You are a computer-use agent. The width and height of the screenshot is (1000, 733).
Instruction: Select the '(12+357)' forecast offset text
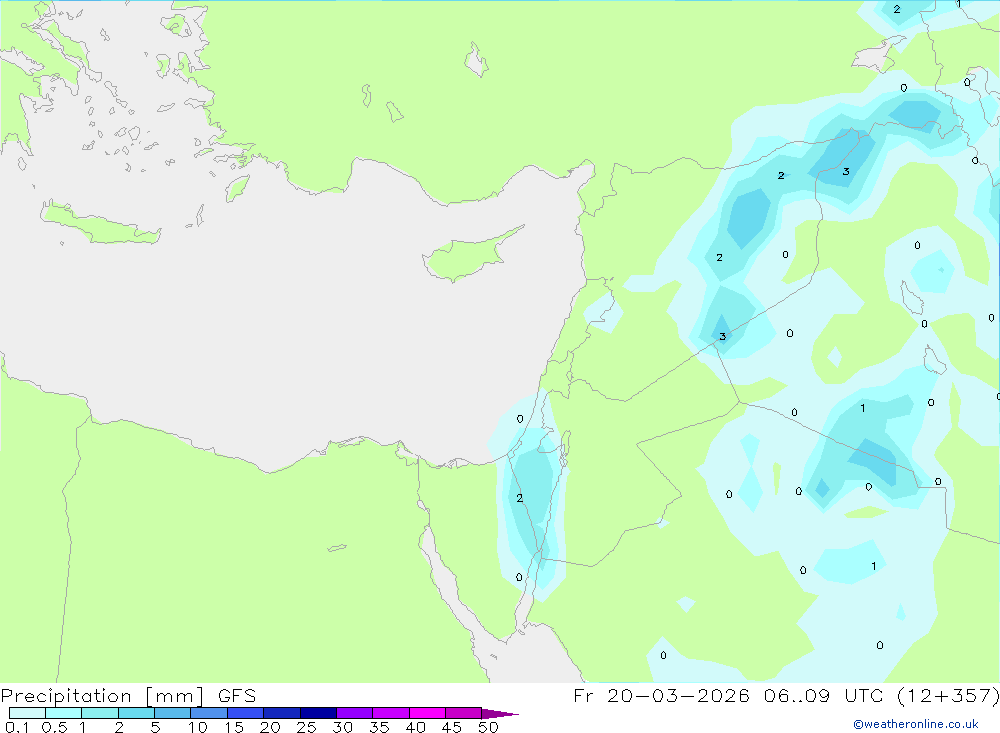tap(950, 695)
